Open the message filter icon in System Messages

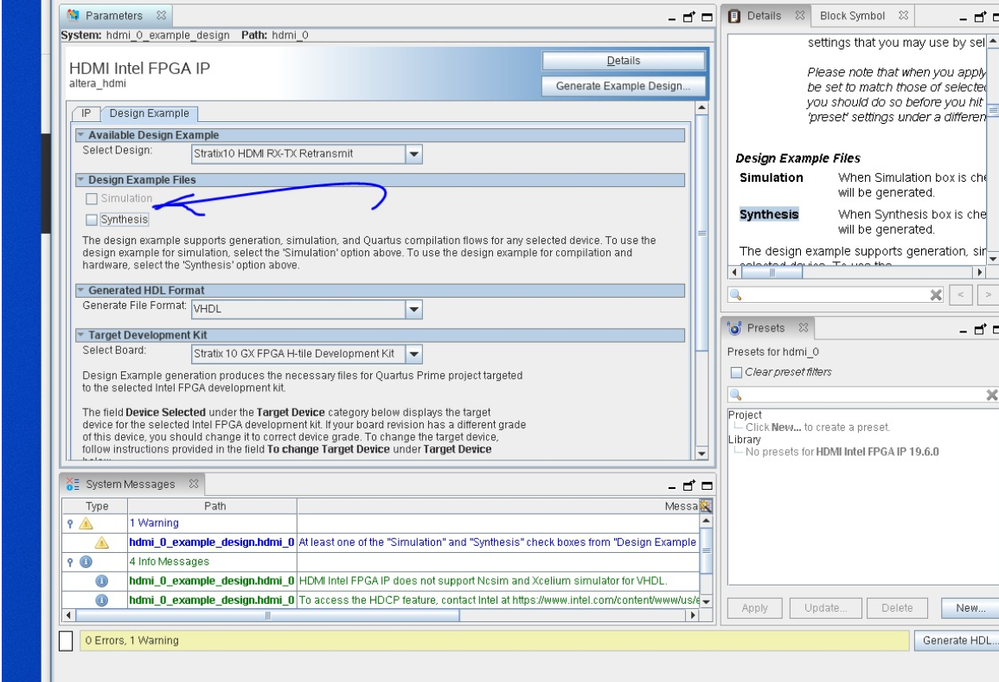705,506
